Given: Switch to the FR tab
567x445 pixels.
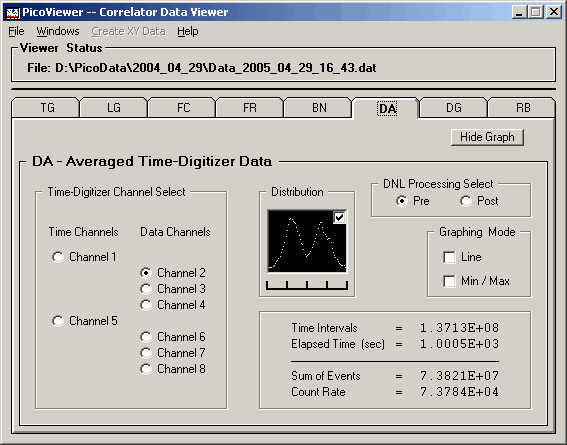Looking at the screenshot, I should (x=250, y=108).
